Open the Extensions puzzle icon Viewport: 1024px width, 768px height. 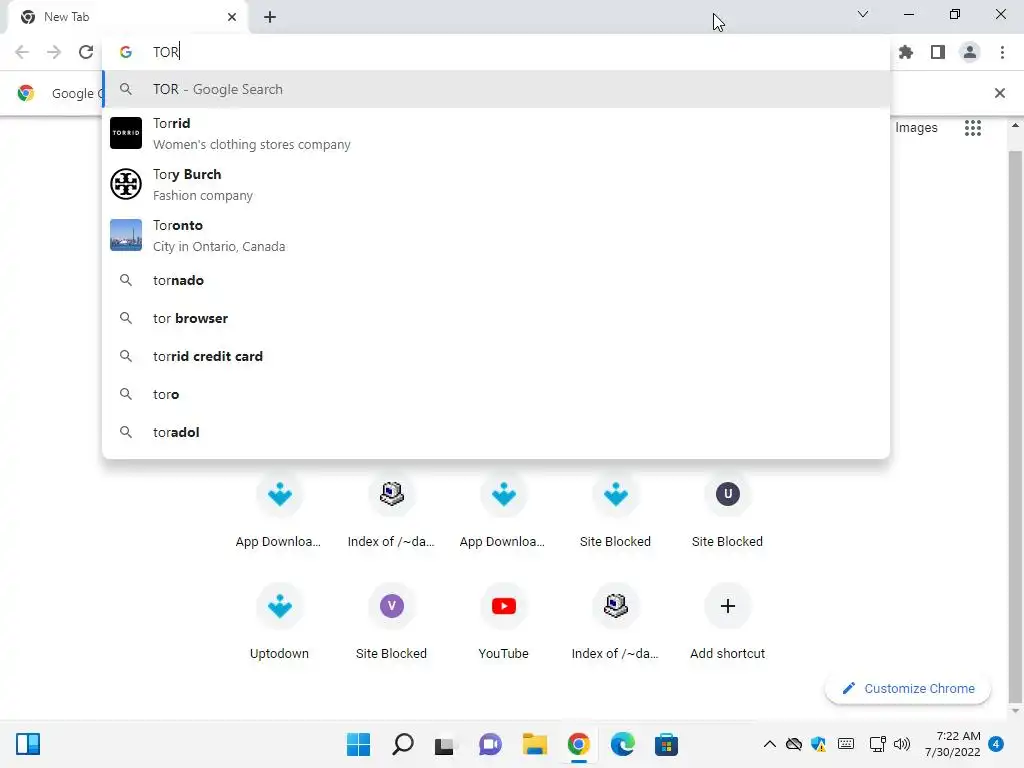tap(906, 52)
